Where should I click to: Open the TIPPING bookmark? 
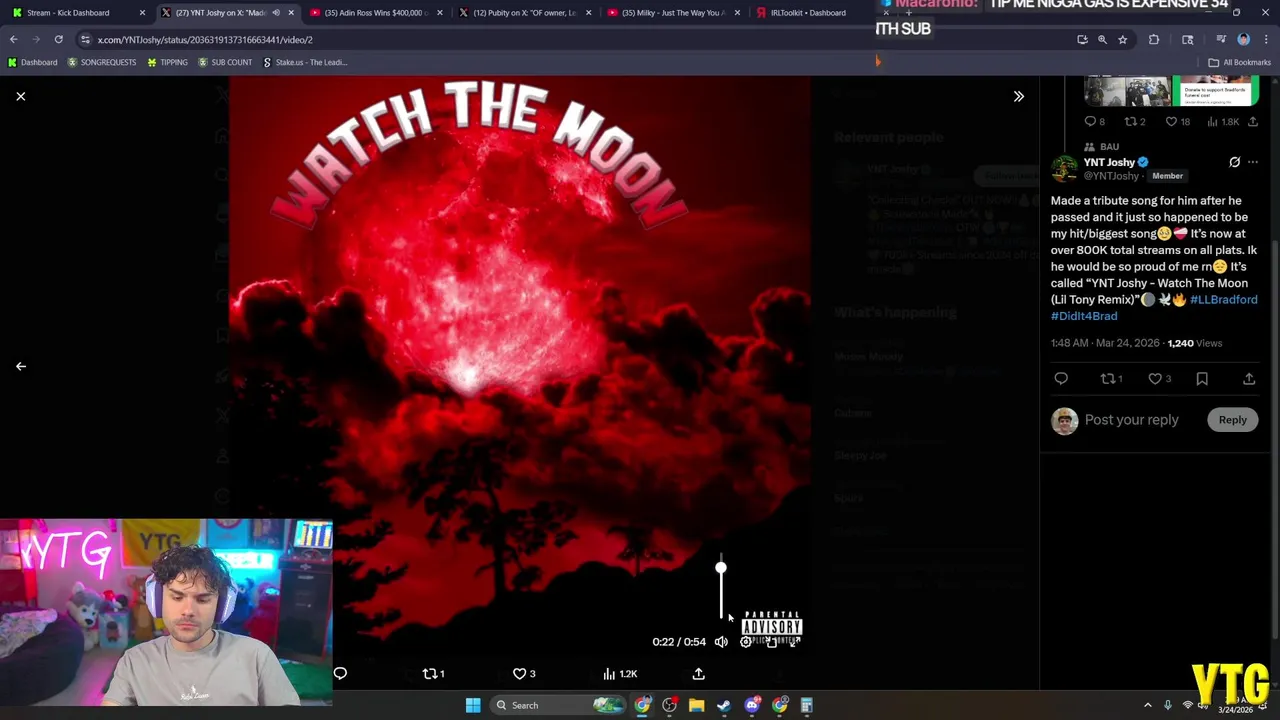167,62
